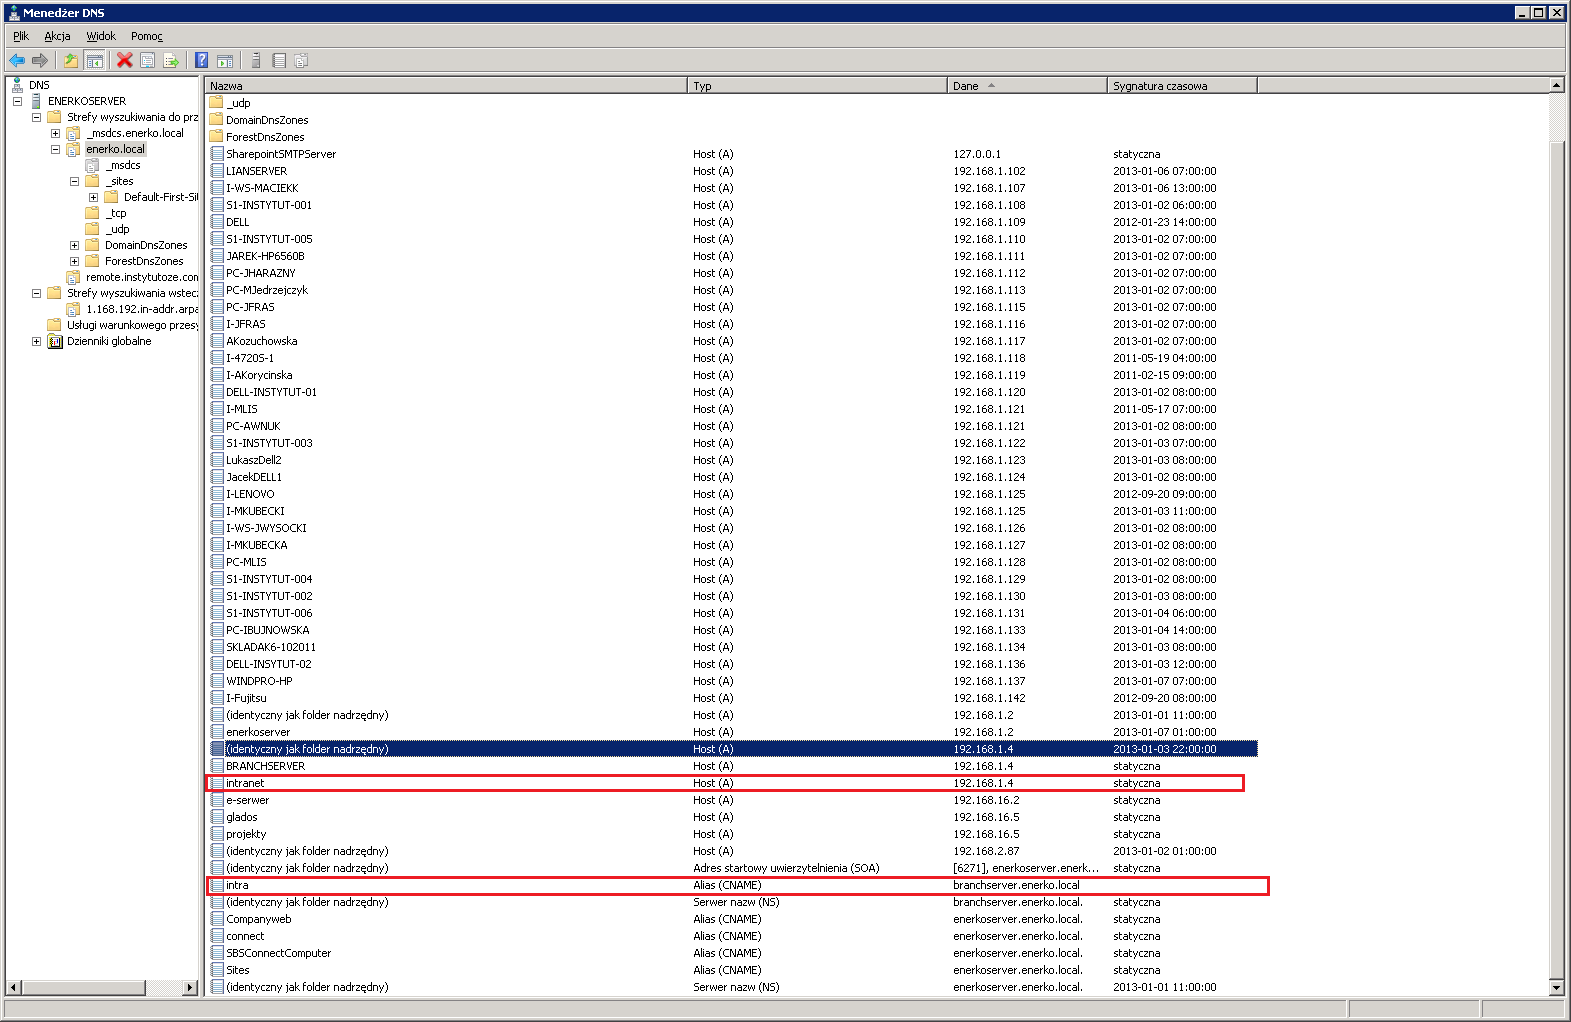Click the new server toolbar icon

(256, 61)
